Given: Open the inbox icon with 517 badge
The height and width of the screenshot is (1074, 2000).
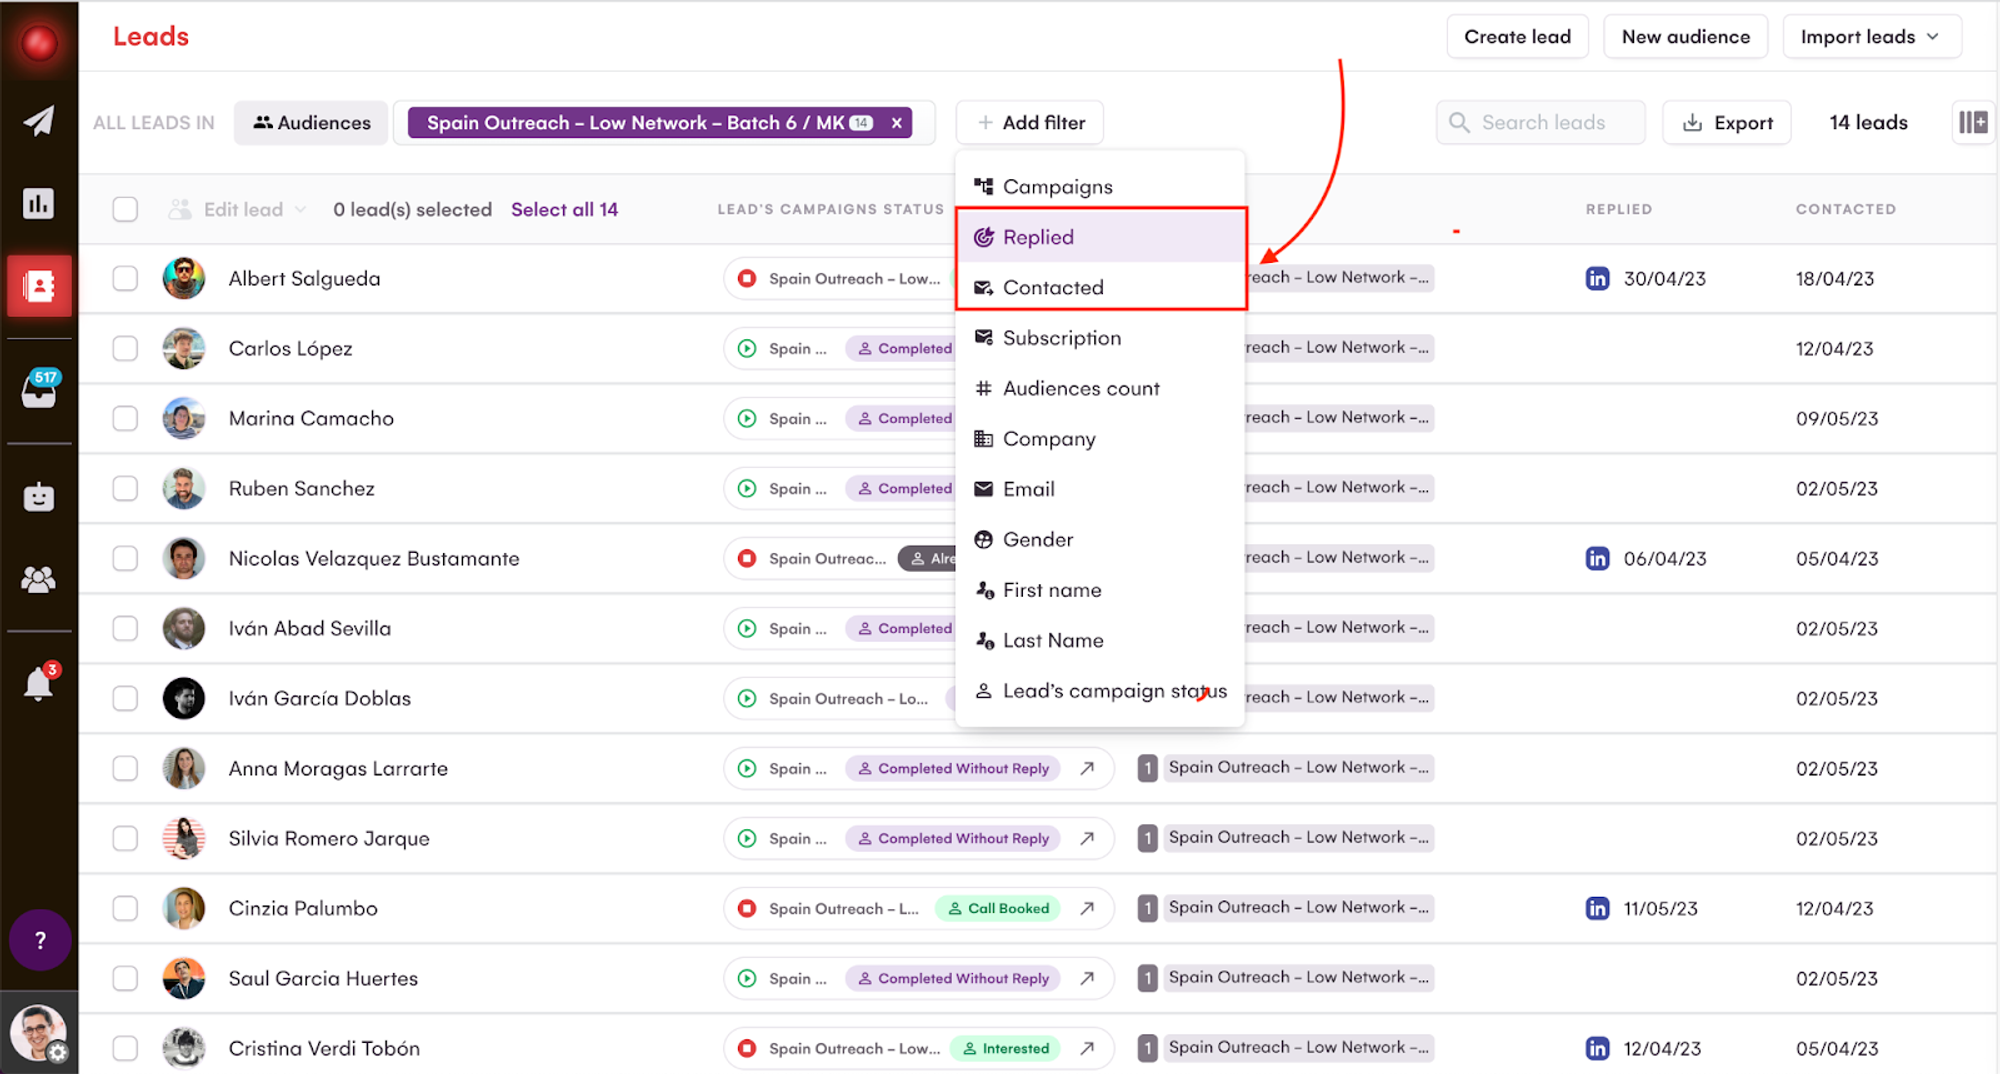Looking at the screenshot, I should pyautogui.click(x=40, y=390).
